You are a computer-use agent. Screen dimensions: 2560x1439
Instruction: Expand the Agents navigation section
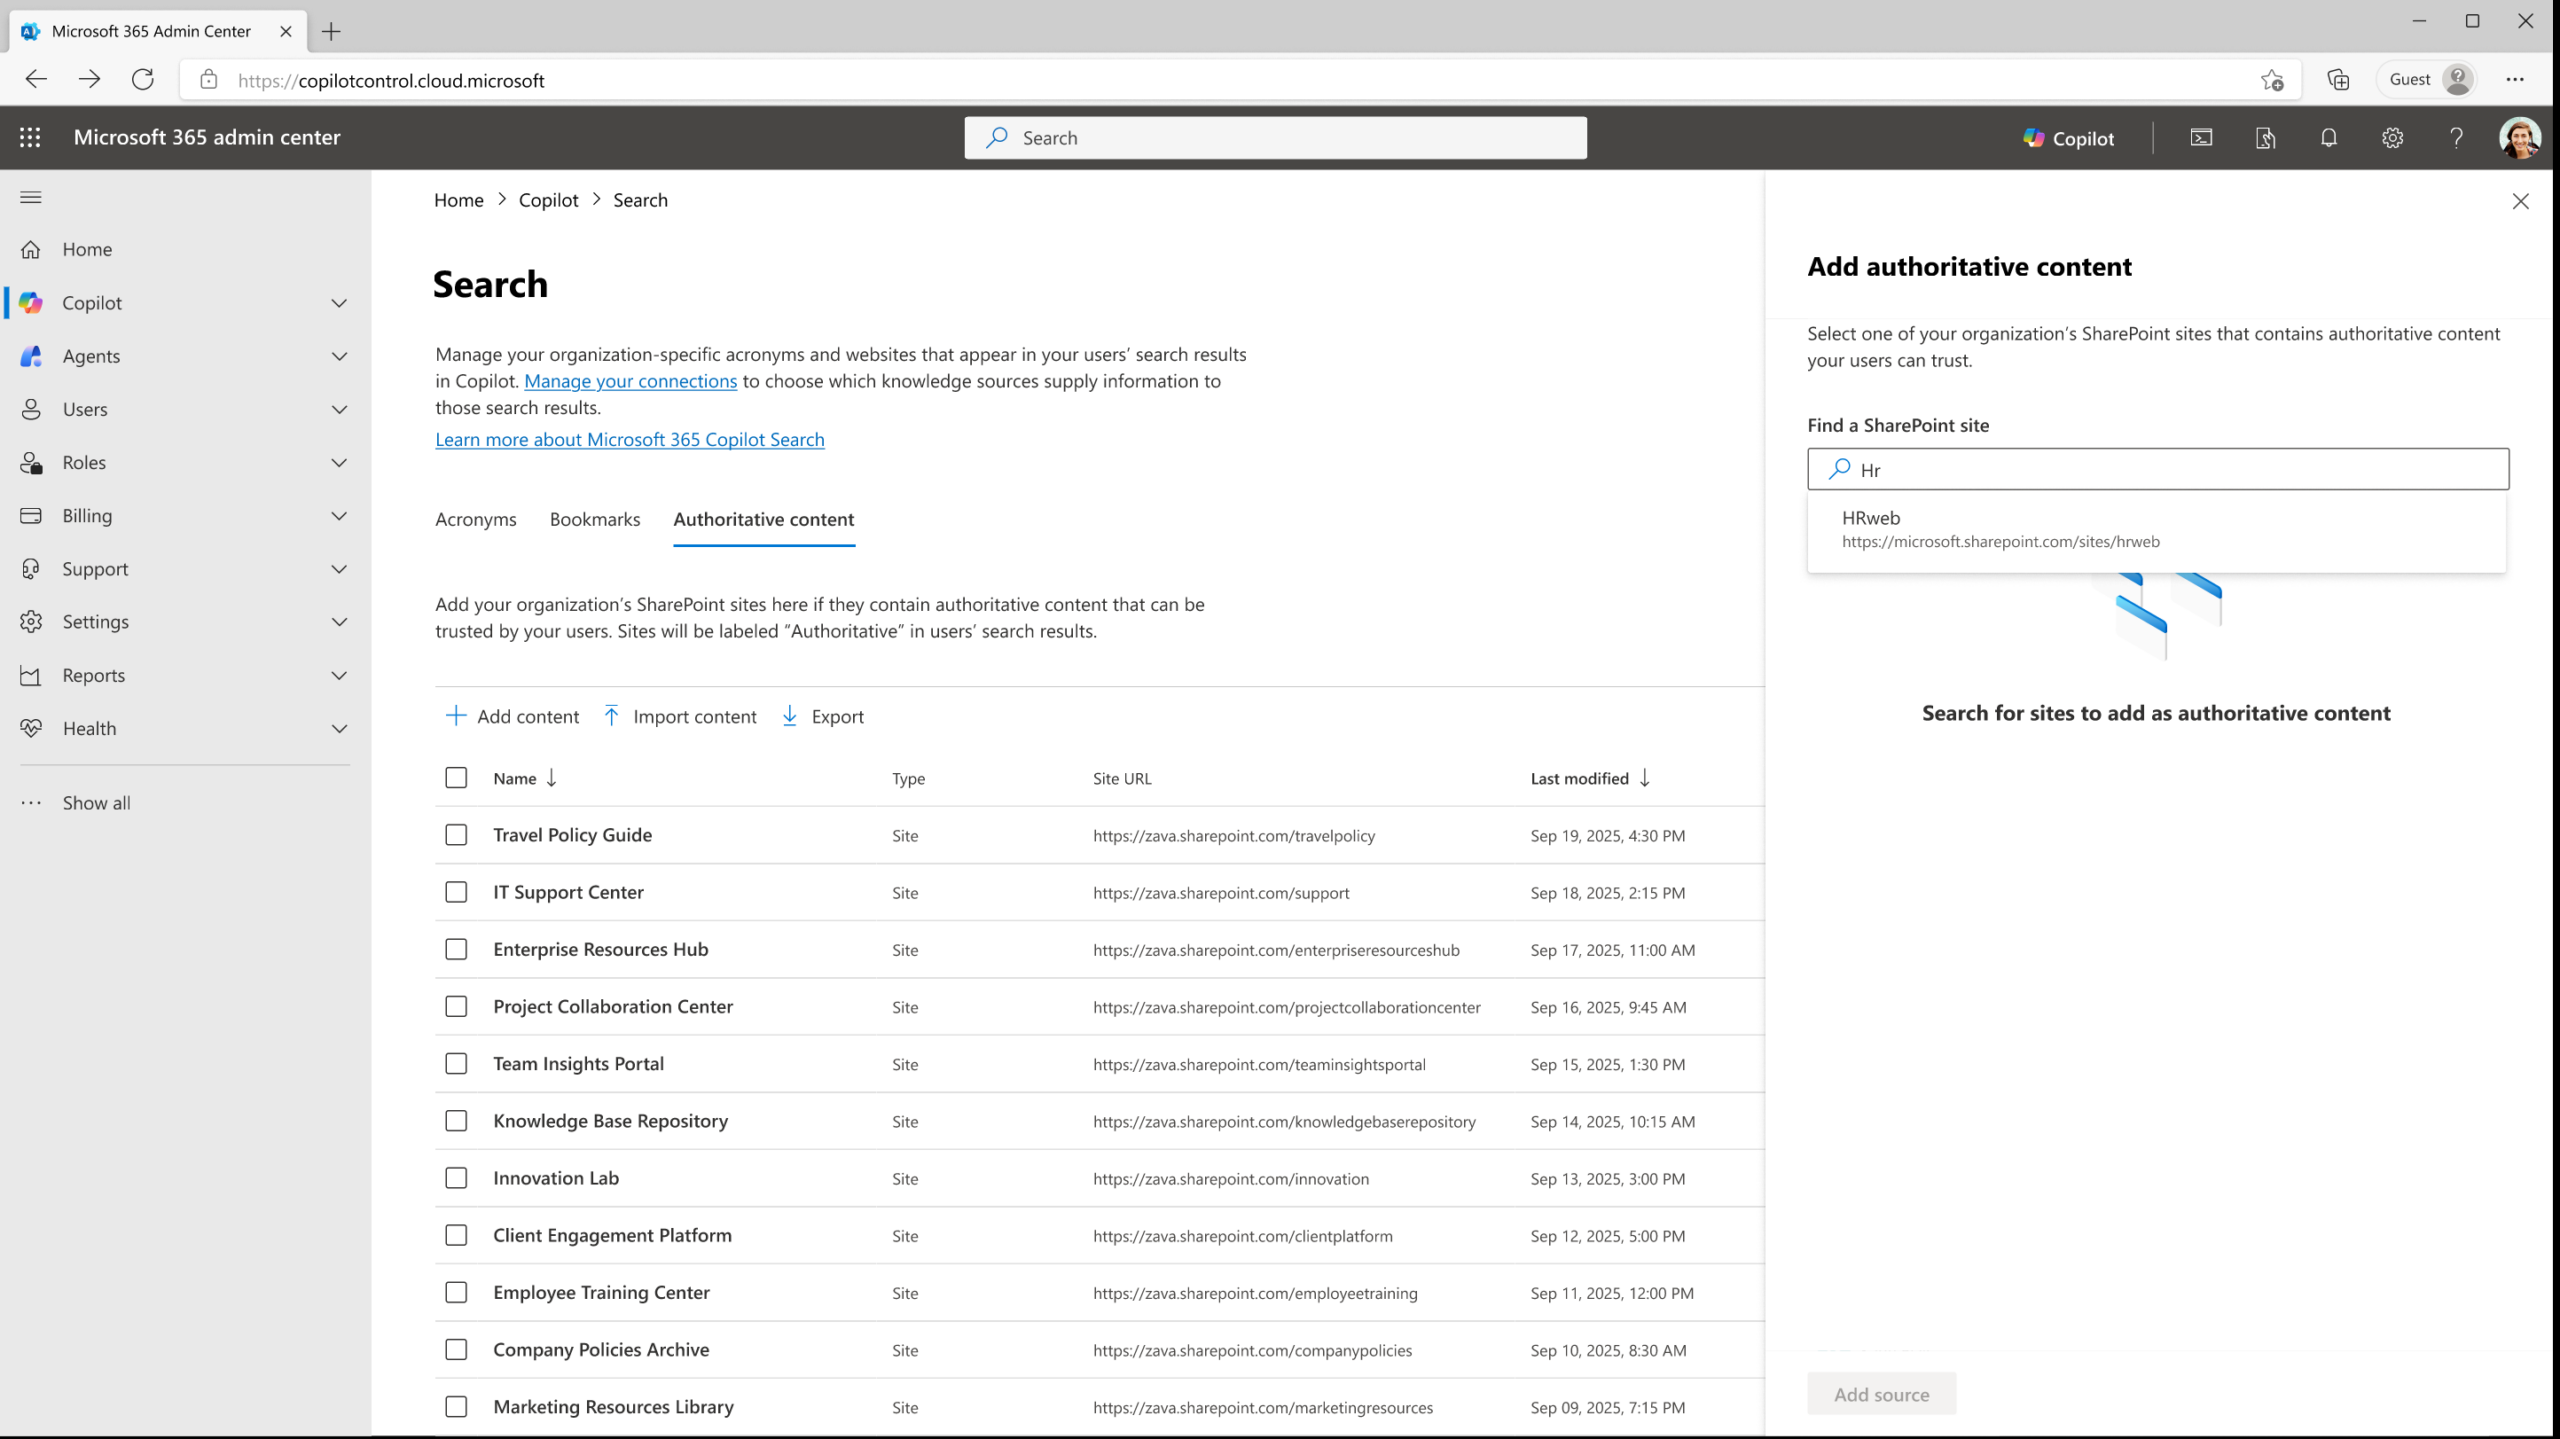click(340, 356)
